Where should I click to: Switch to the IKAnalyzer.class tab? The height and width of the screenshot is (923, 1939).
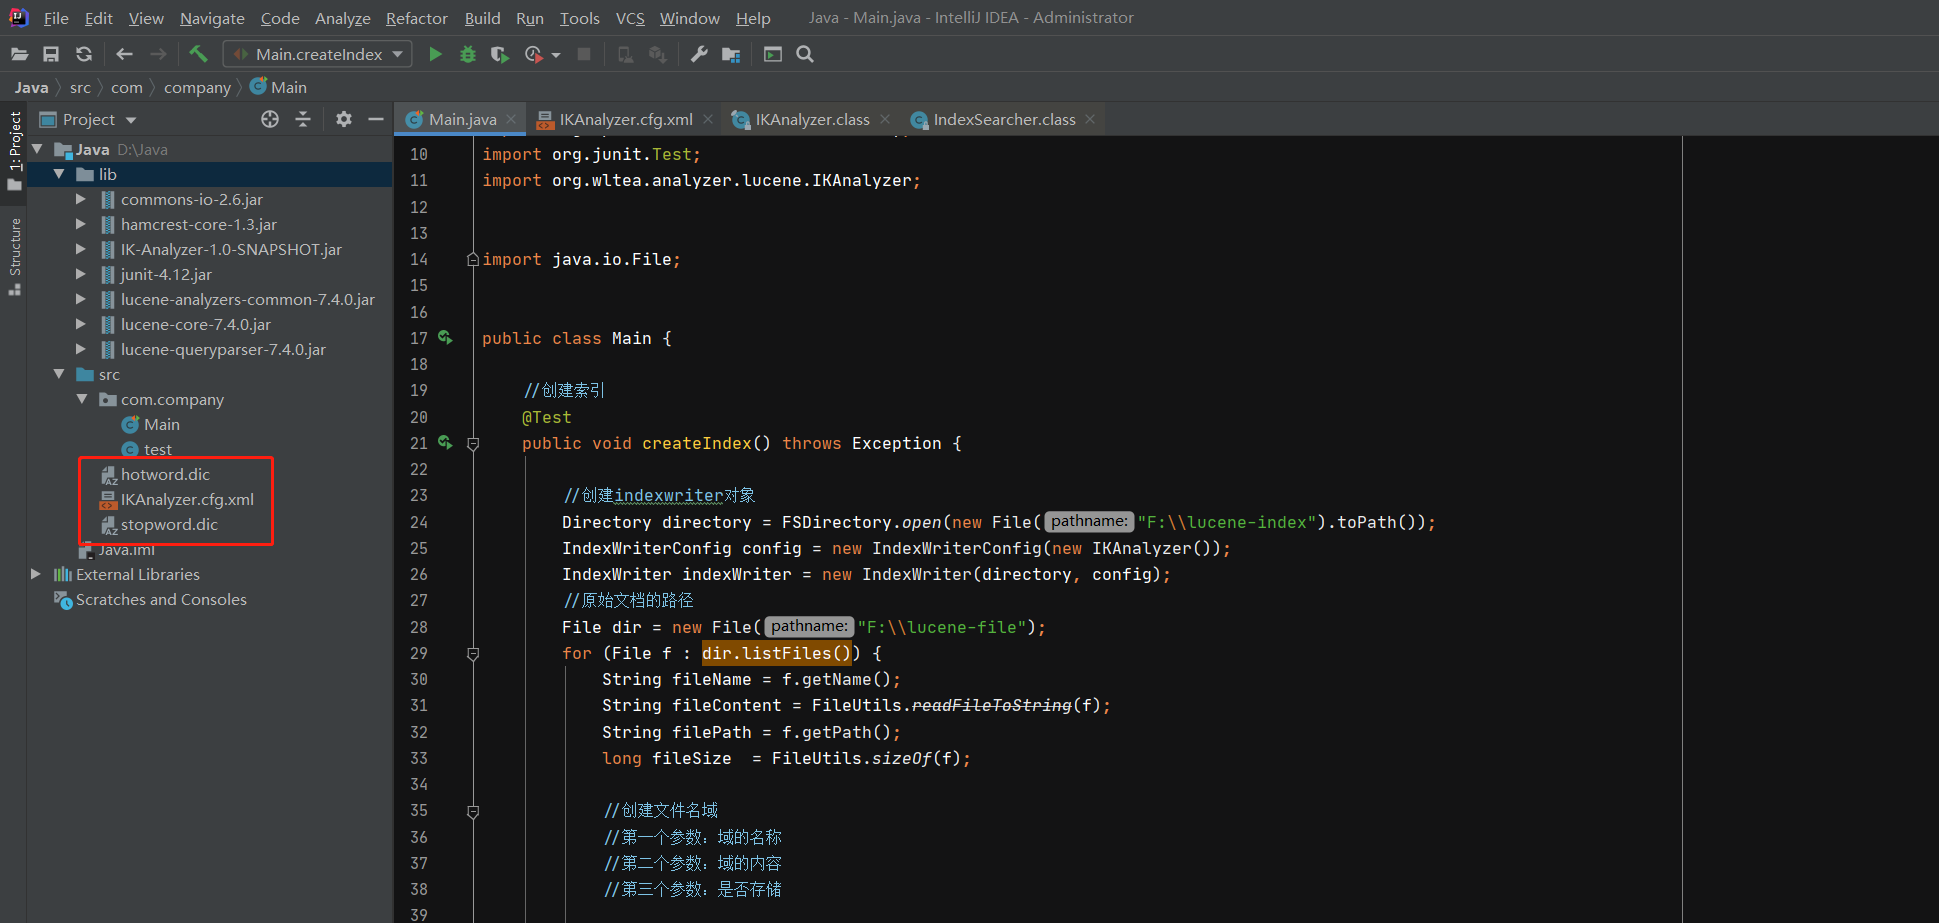point(812,119)
